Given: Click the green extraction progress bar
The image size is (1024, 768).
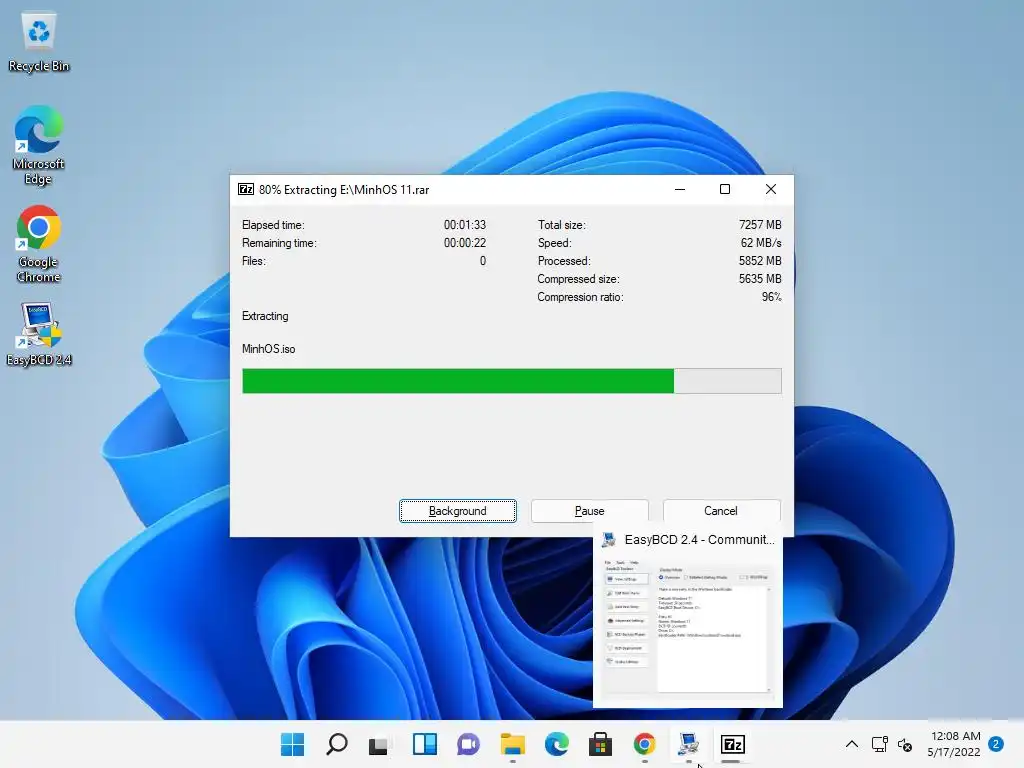Looking at the screenshot, I should click(511, 381).
